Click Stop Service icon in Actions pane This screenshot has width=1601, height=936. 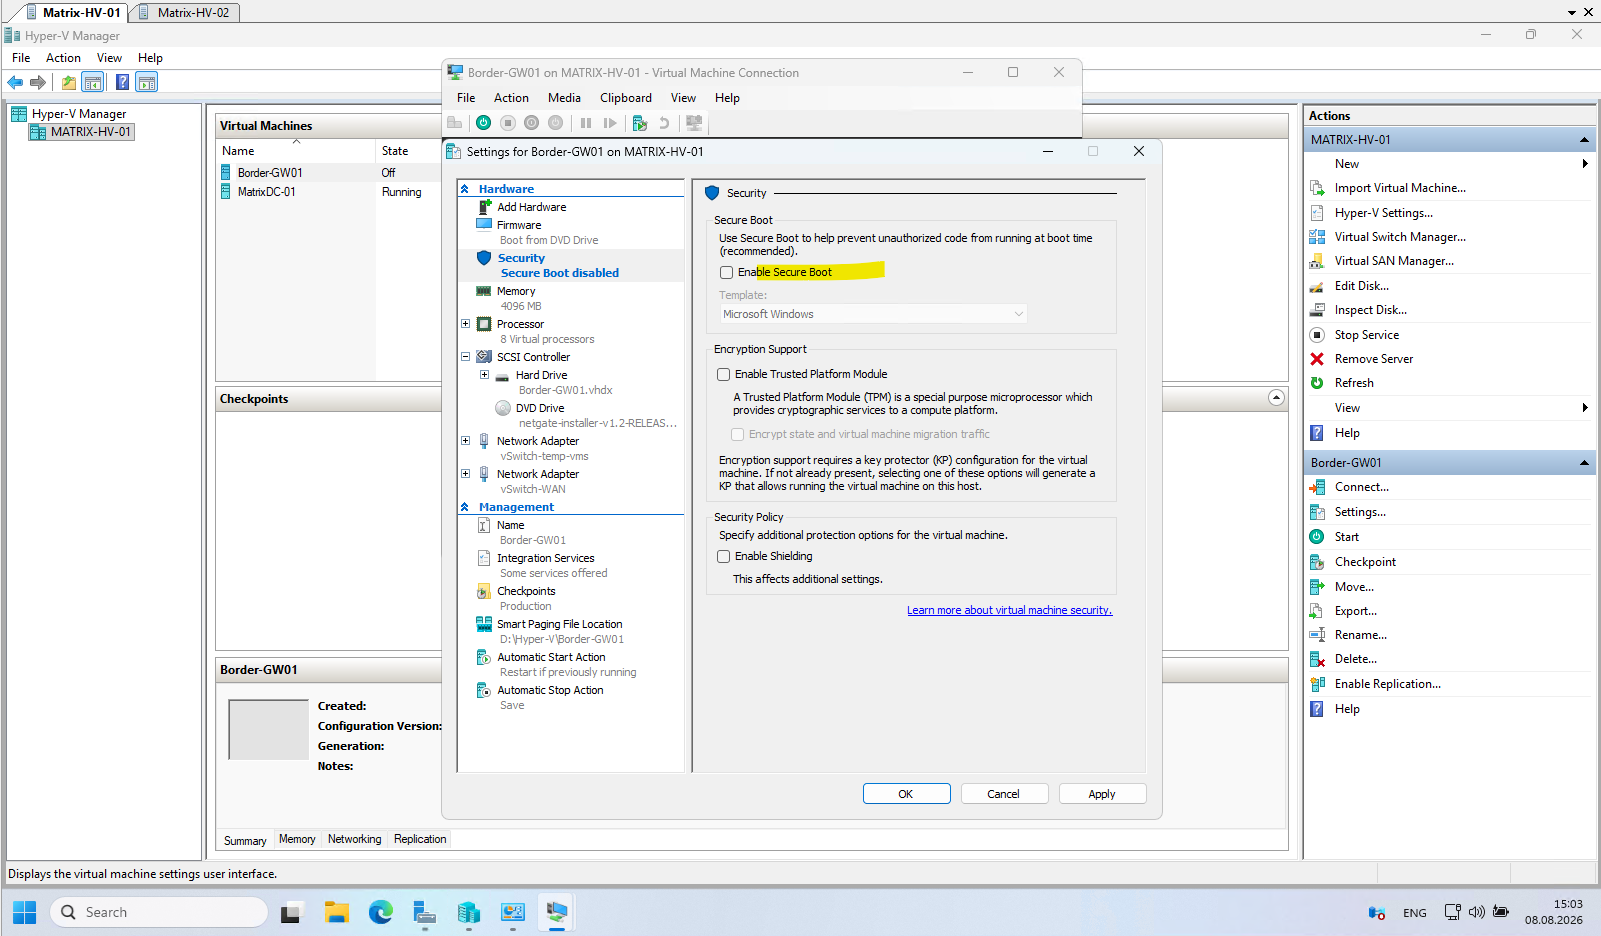[x=1317, y=335]
